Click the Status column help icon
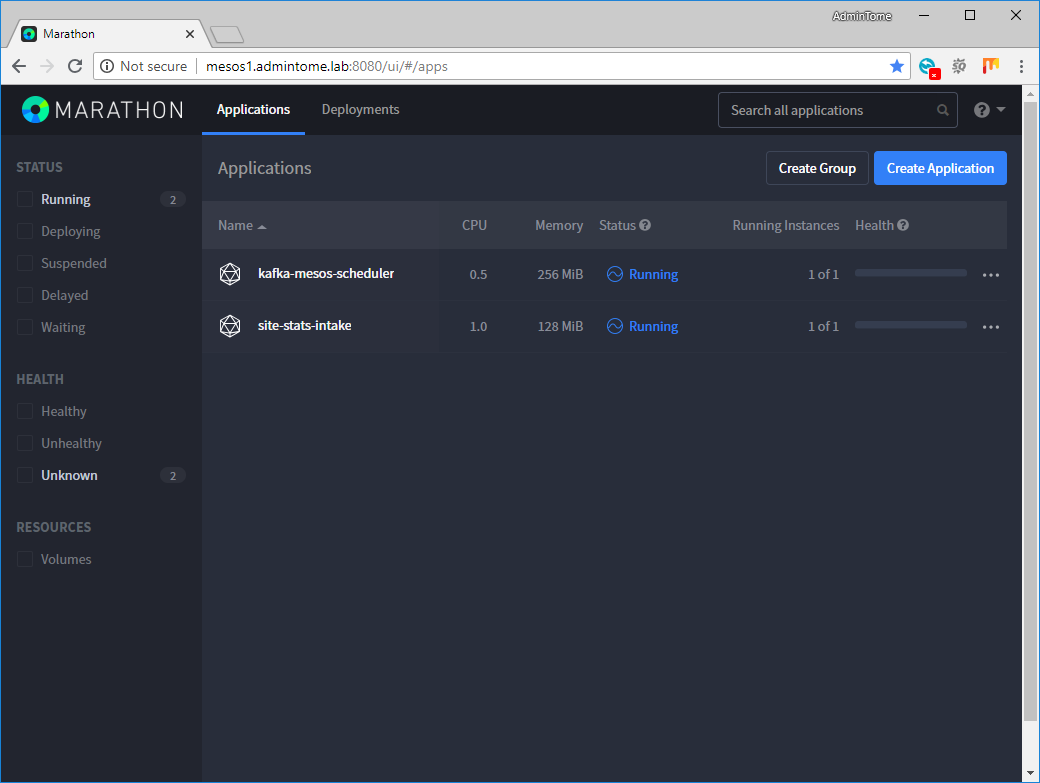 tap(646, 225)
